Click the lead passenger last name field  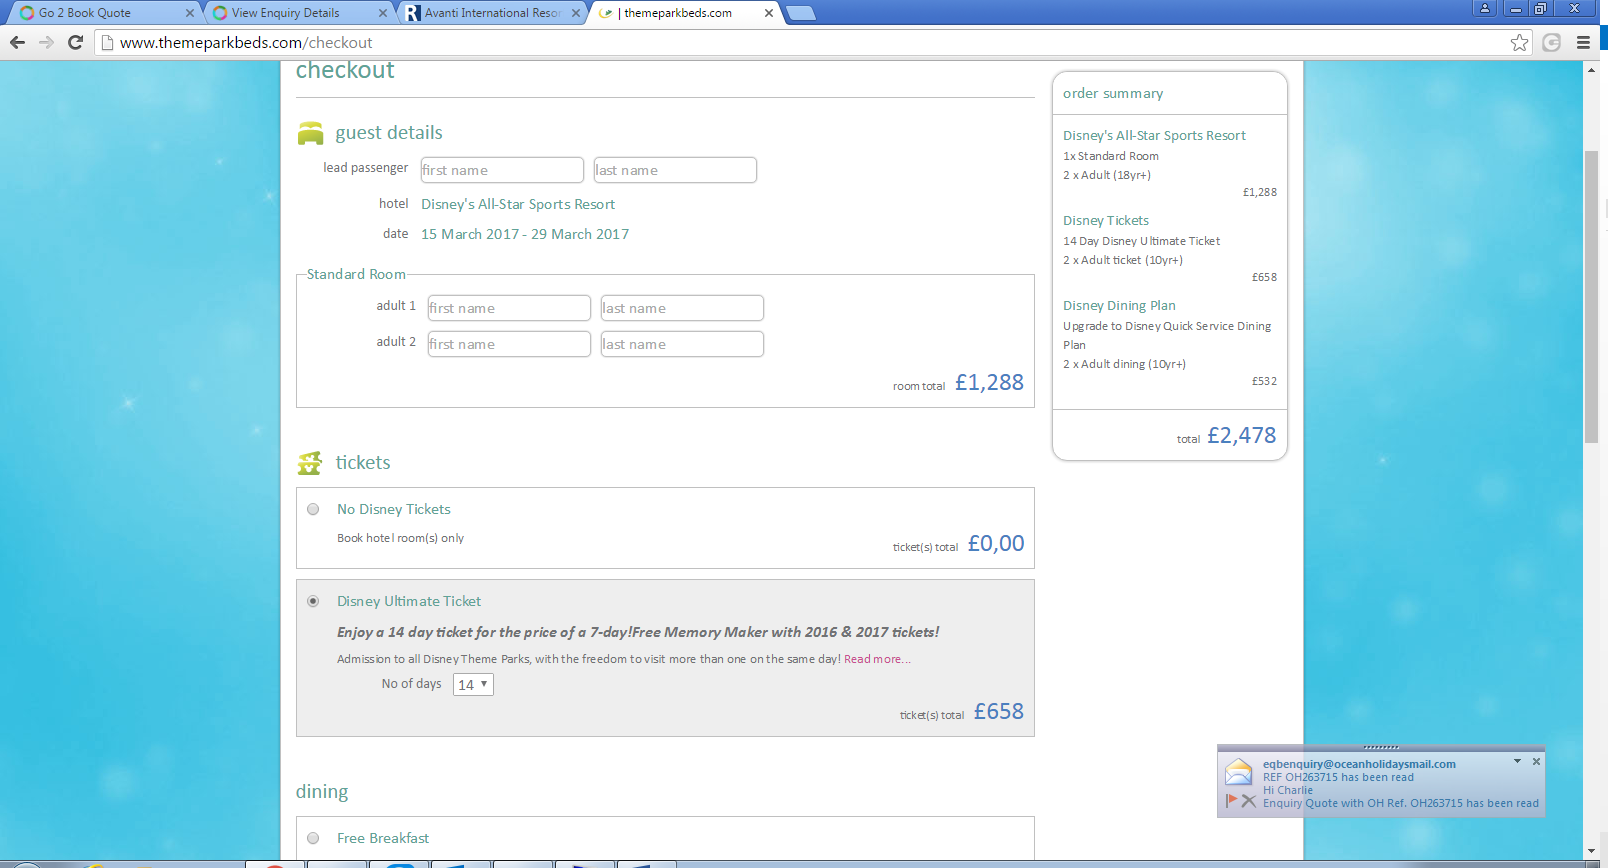[675, 170]
